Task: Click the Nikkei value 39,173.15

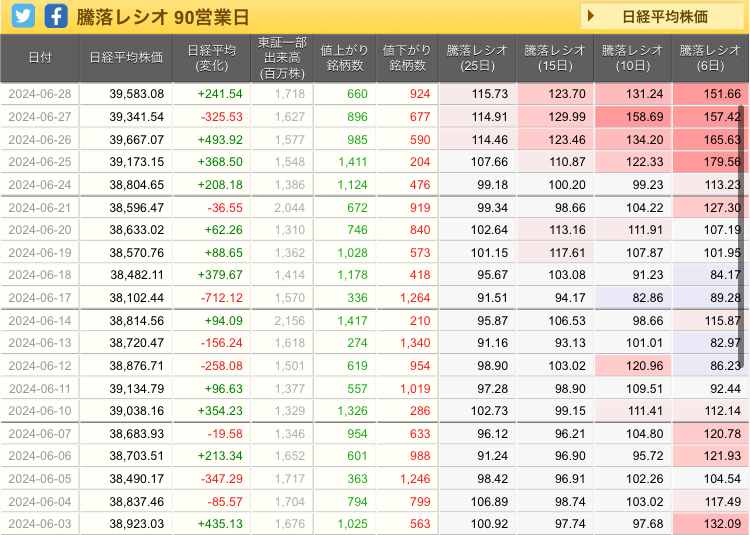Action: (136, 162)
